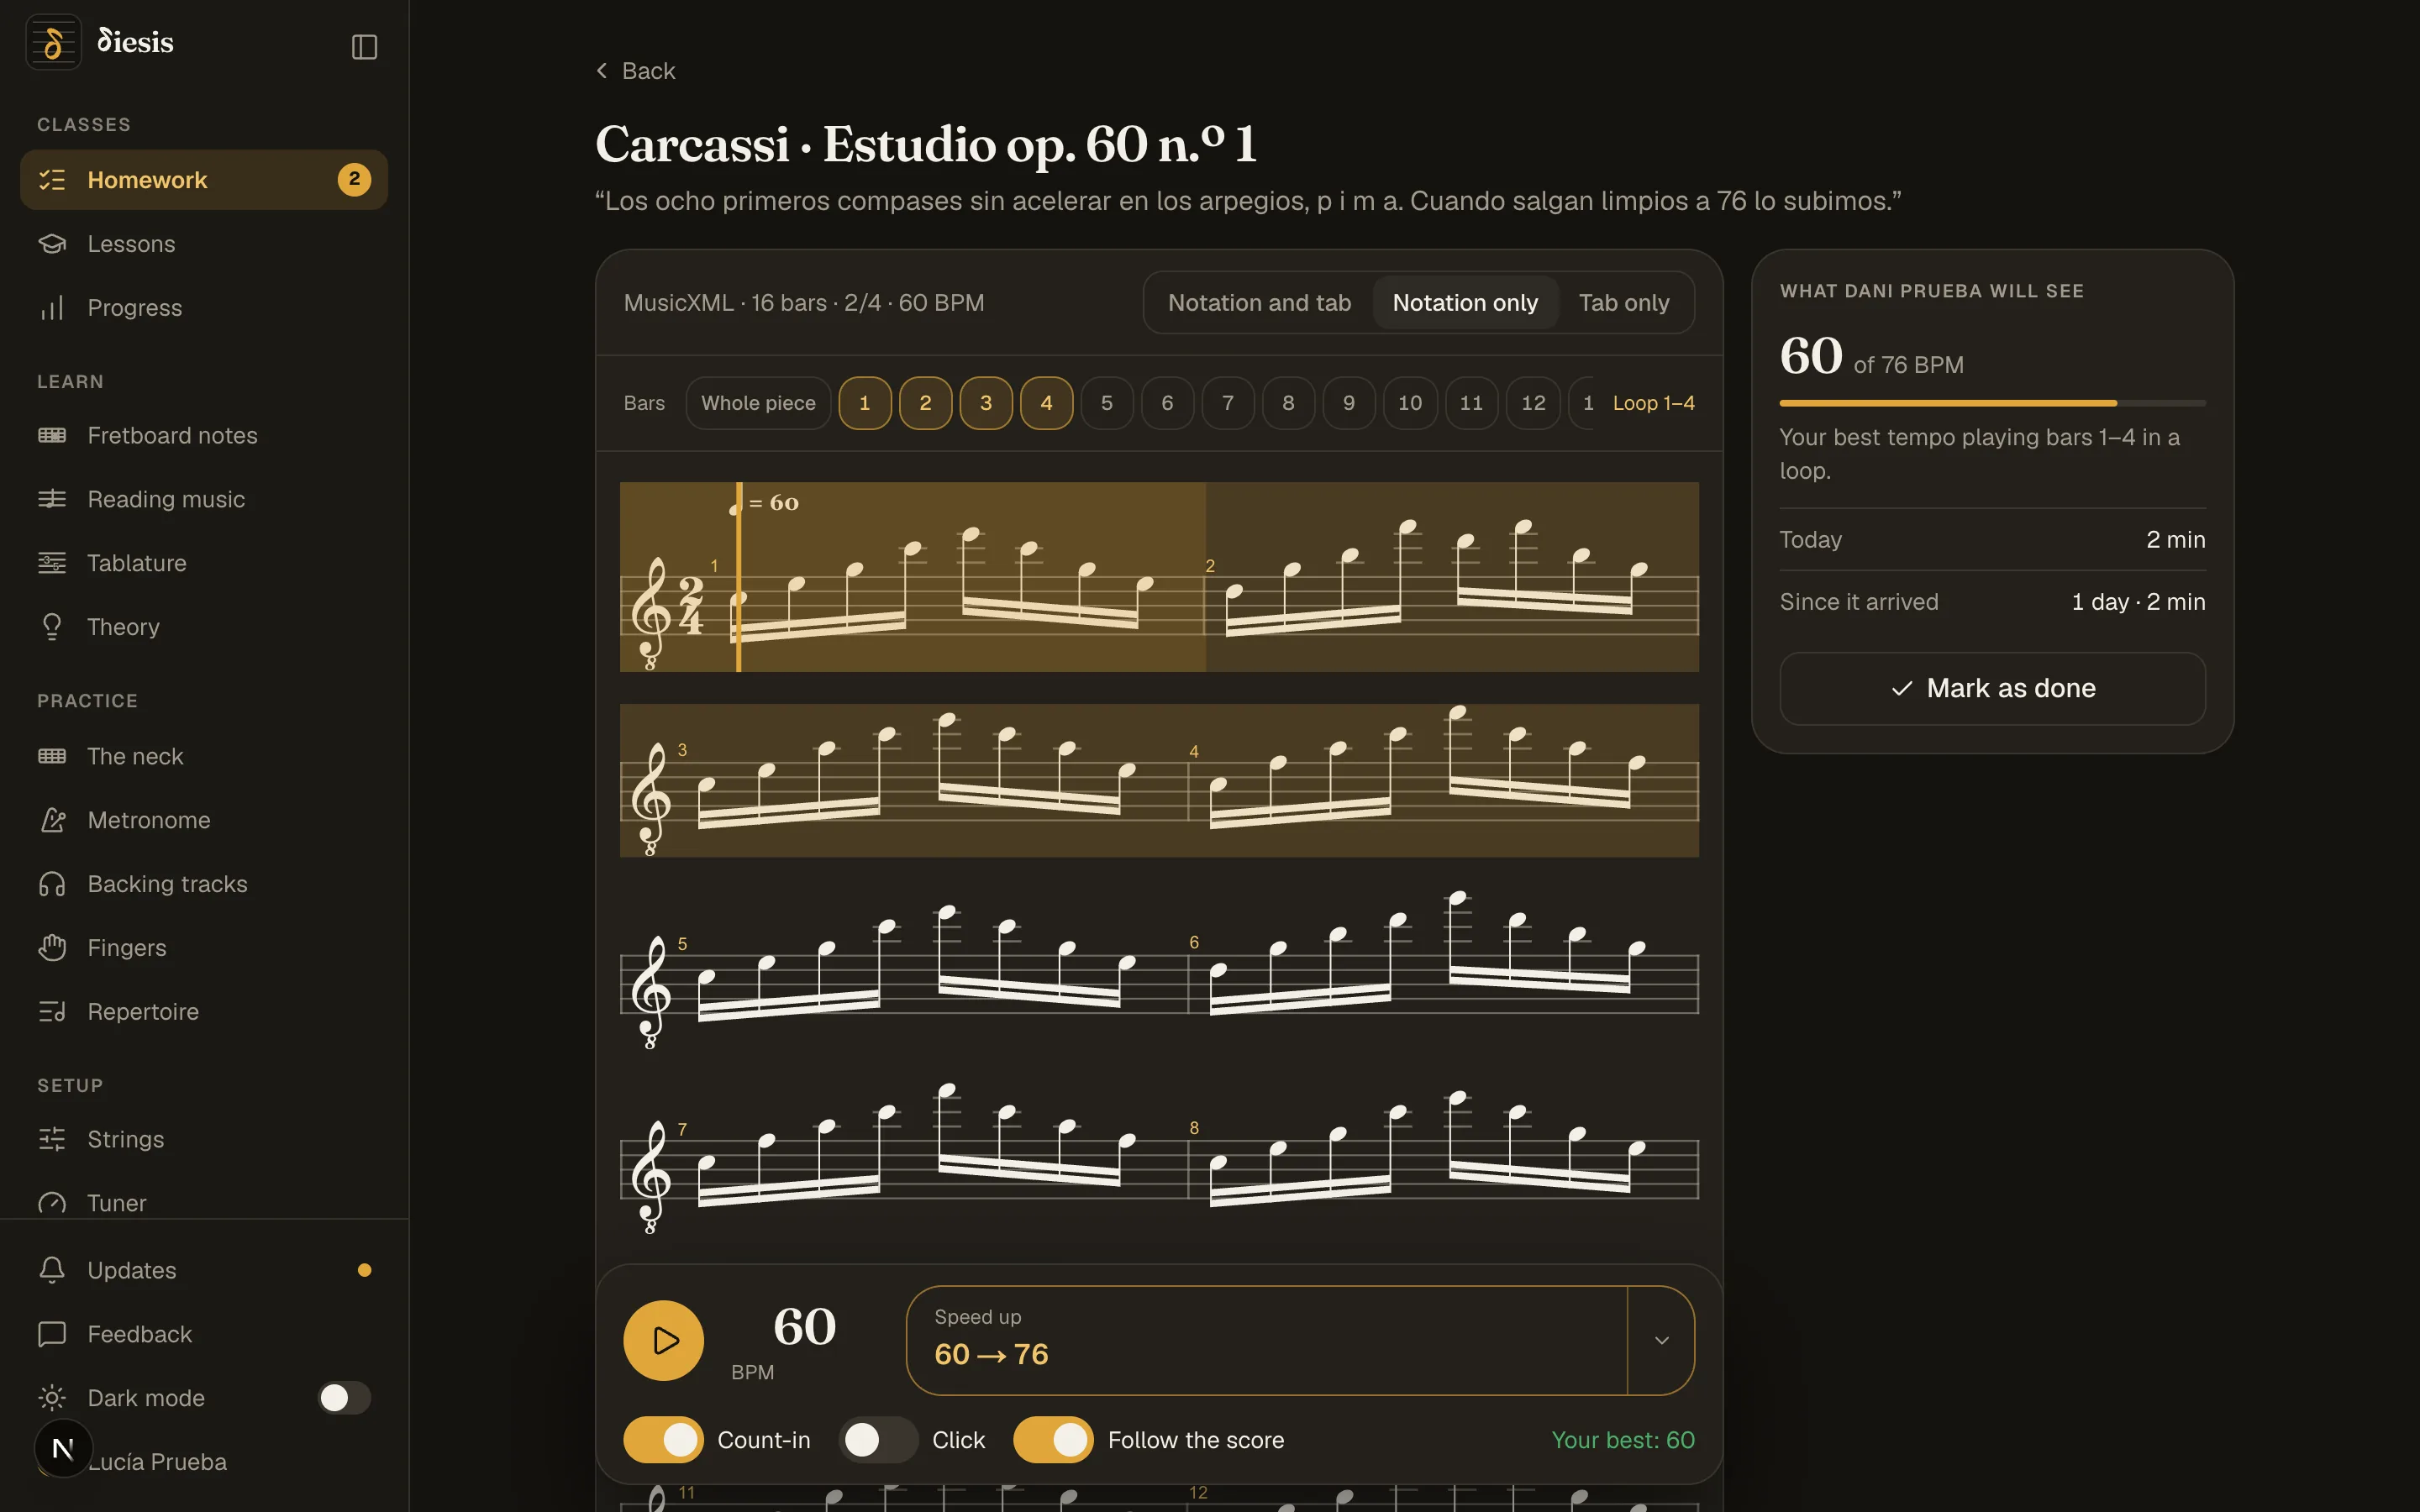Click Speed up 60 to 76 preset
Viewport: 2420px width, 1512px height.
pyautogui.click(x=1267, y=1340)
